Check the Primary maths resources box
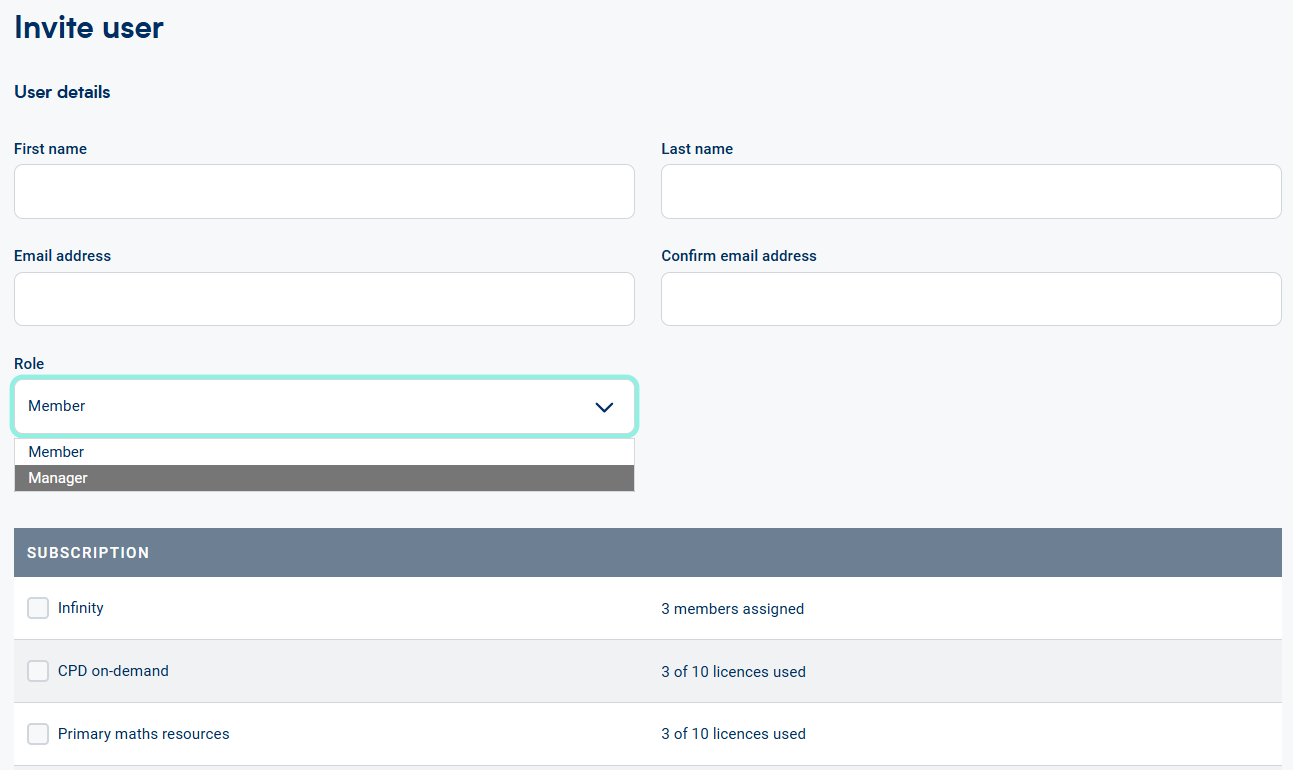The image size is (1293, 770). (x=38, y=734)
